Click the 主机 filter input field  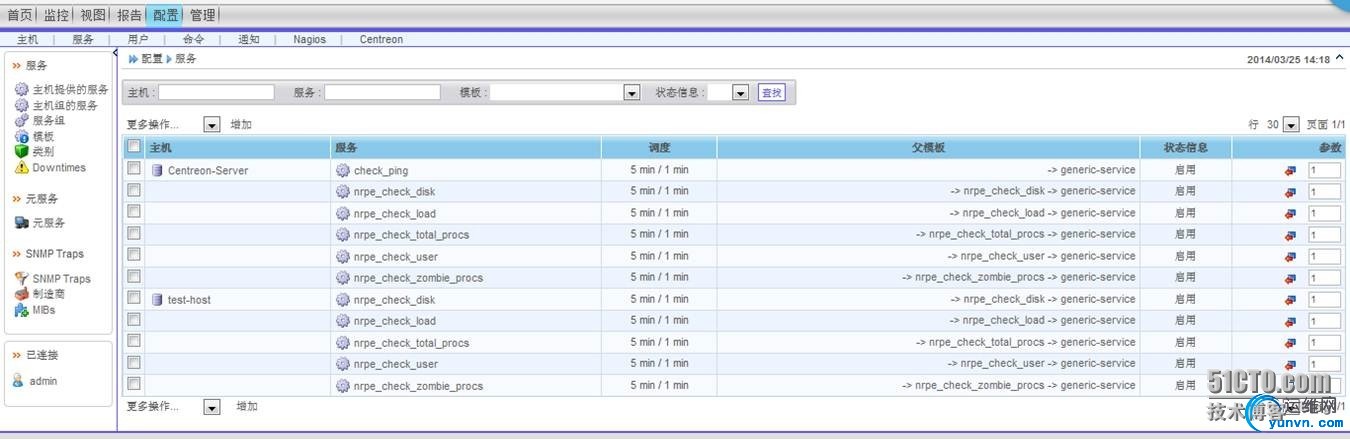coord(216,92)
